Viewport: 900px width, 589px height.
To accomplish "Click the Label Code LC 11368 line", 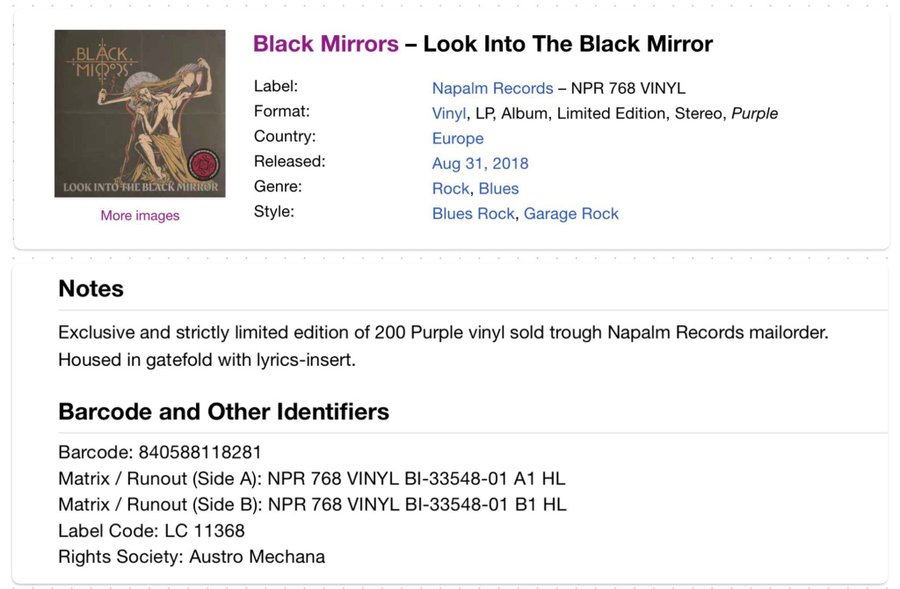I will [x=152, y=530].
